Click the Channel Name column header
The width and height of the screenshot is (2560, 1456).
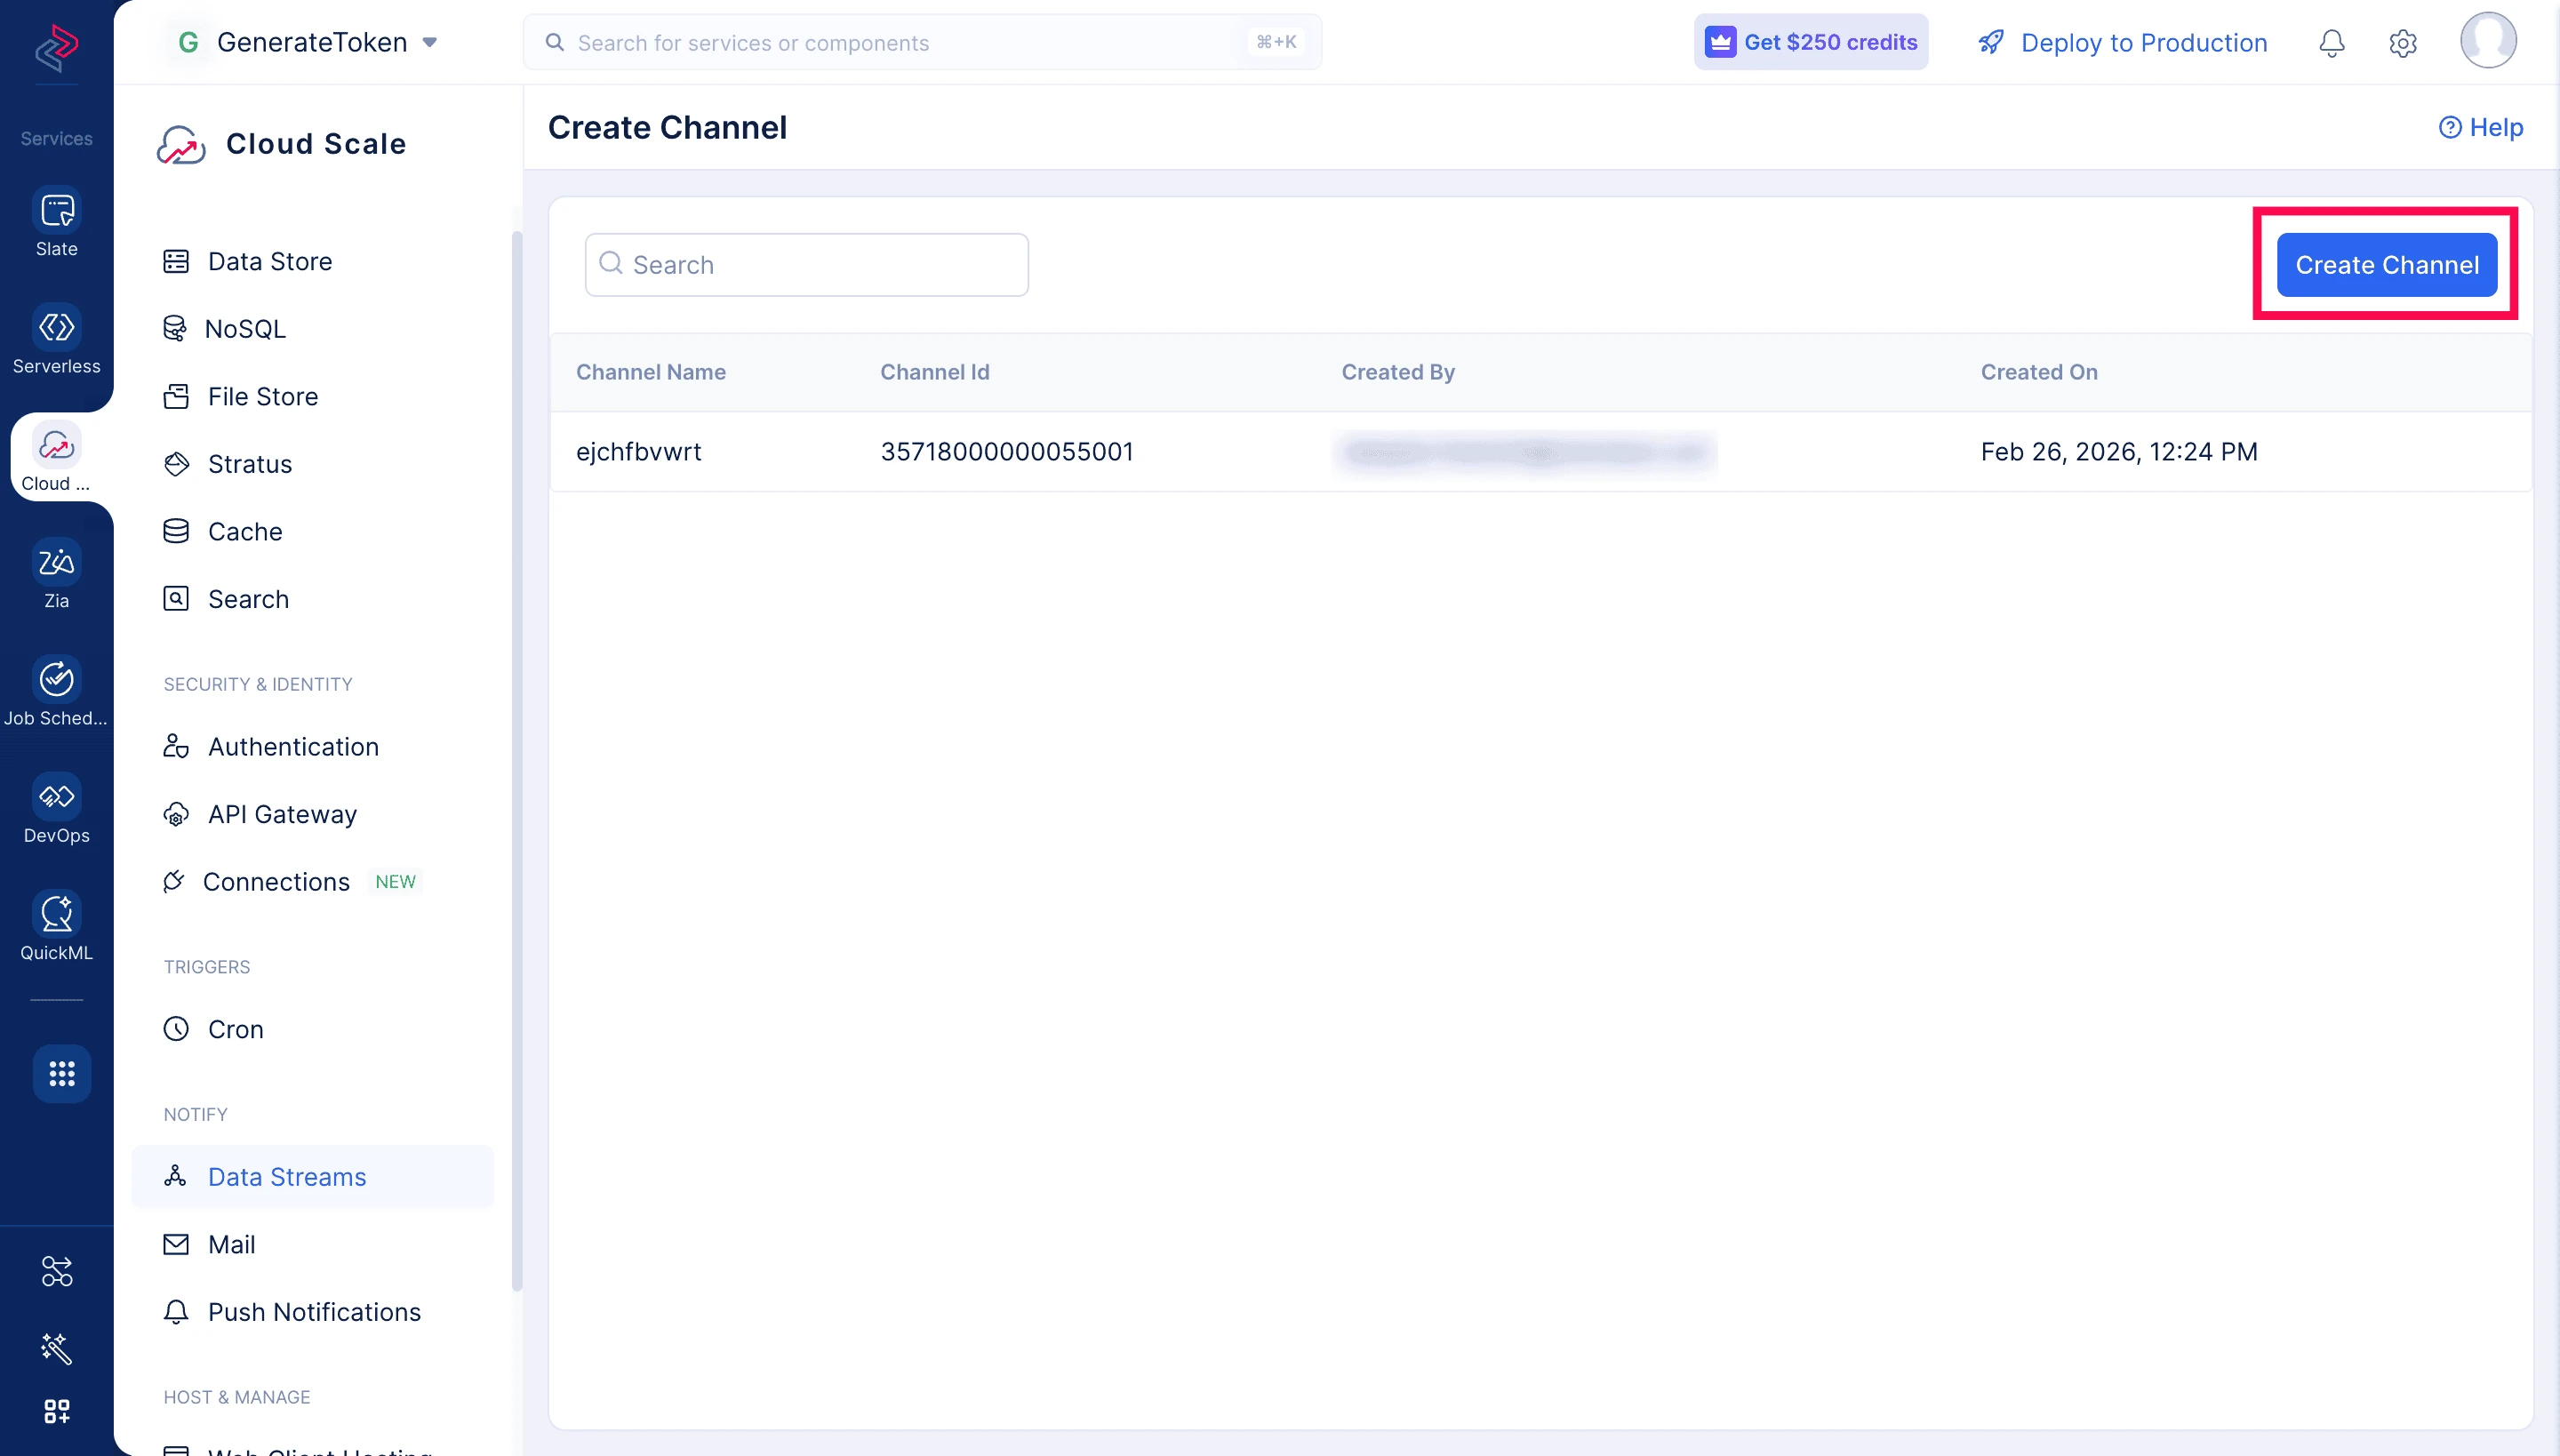tap(651, 372)
